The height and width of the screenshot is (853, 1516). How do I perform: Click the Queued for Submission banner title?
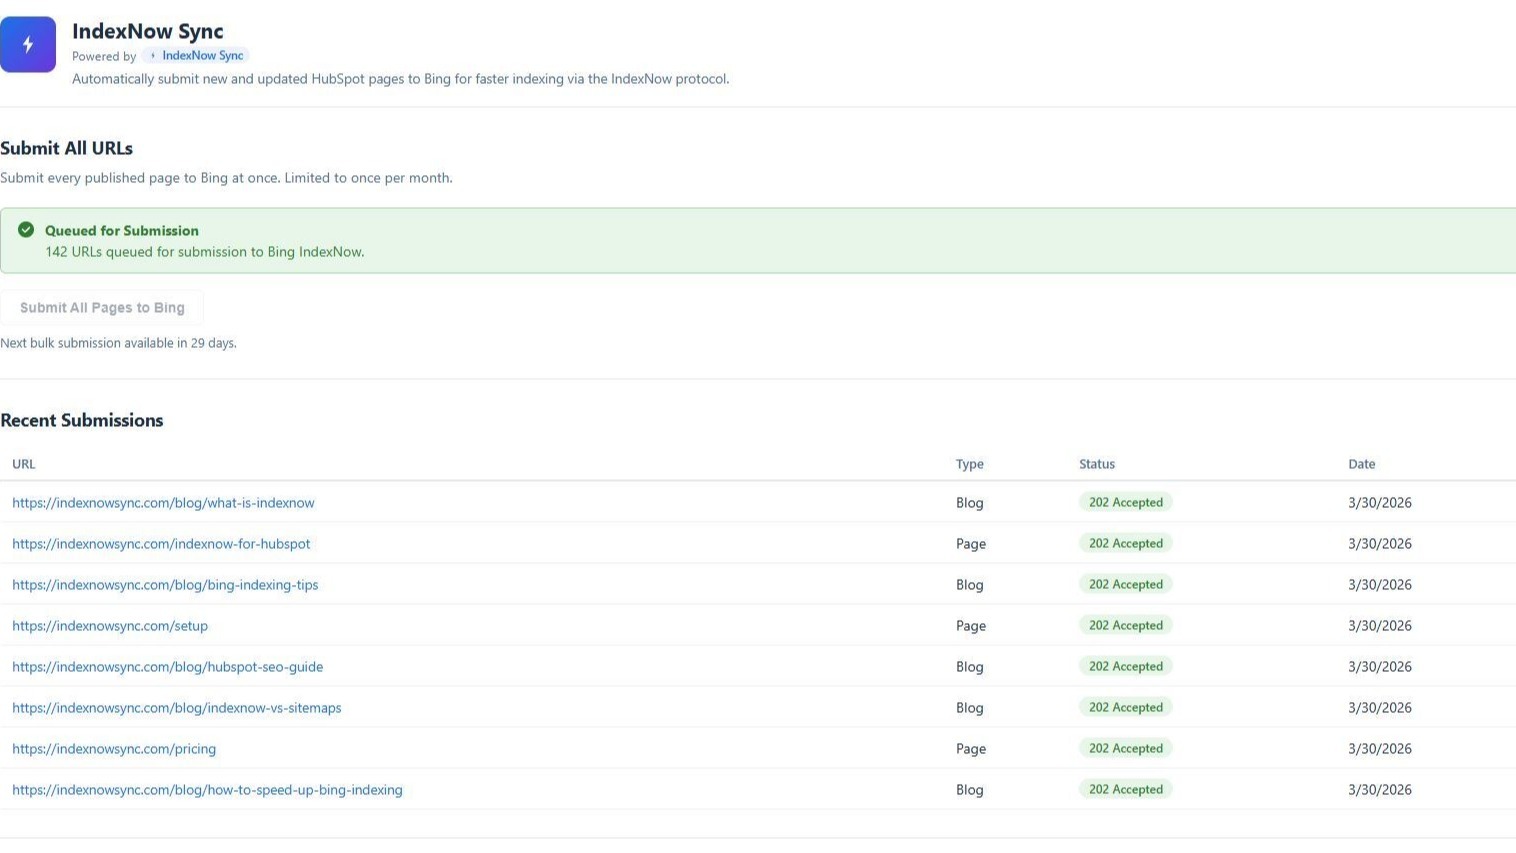[122, 231]
